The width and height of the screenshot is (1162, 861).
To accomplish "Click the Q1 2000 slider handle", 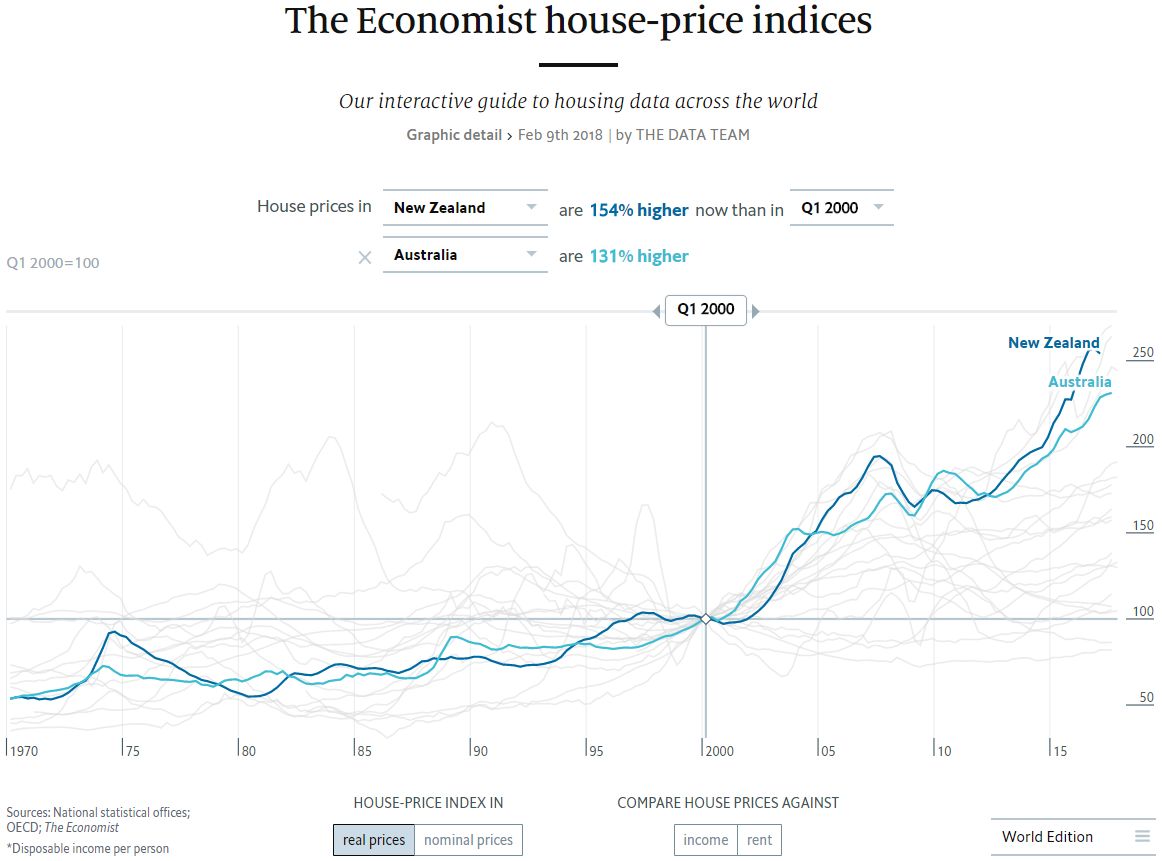I will [706, 310].
